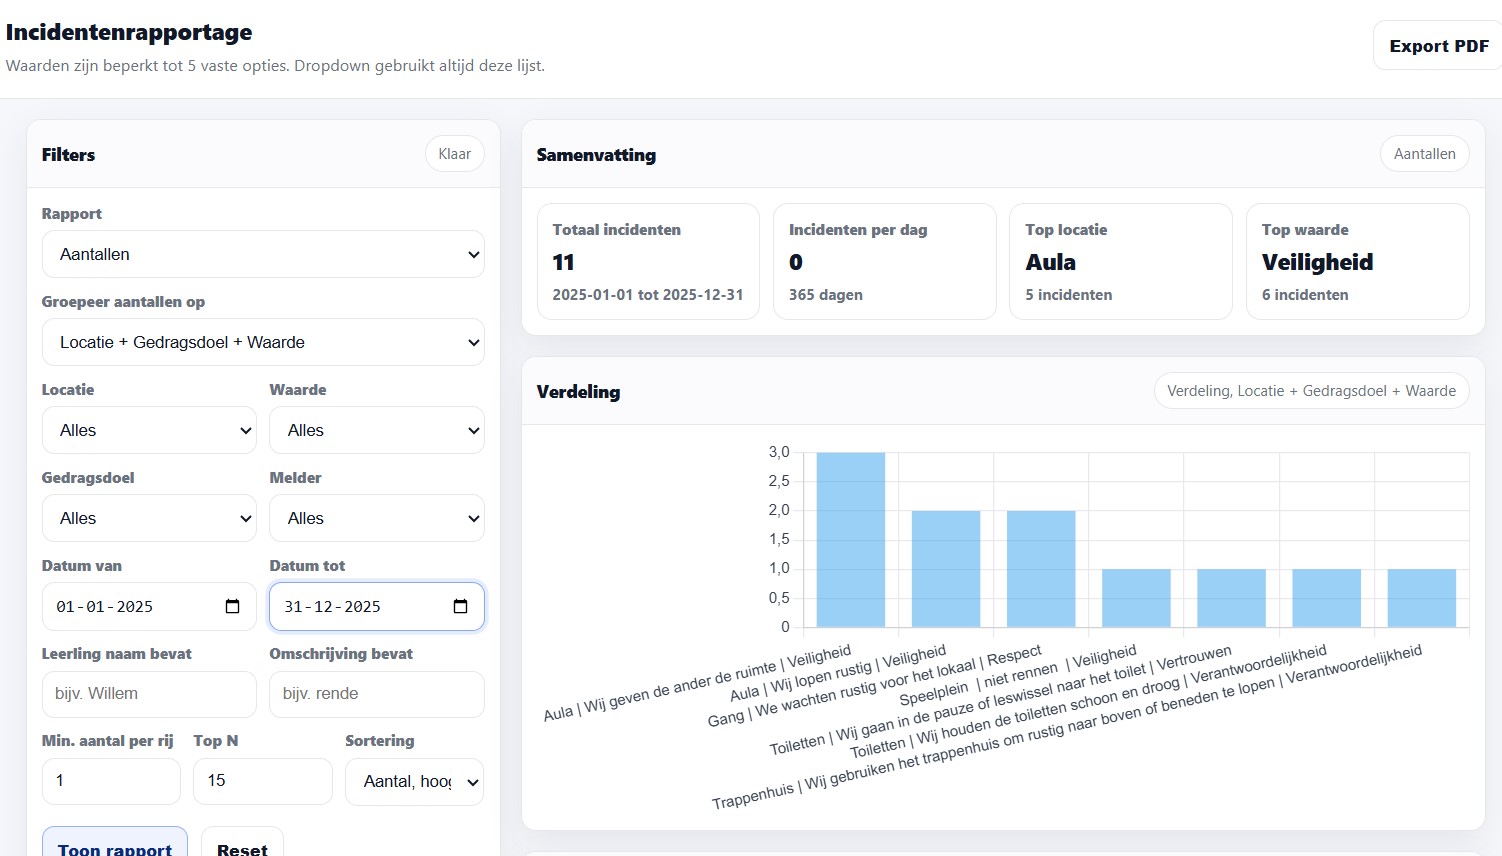This screenshot has height=856, width=1502.
Task: Open the Rapport dropdown
Action: (263, 254)
